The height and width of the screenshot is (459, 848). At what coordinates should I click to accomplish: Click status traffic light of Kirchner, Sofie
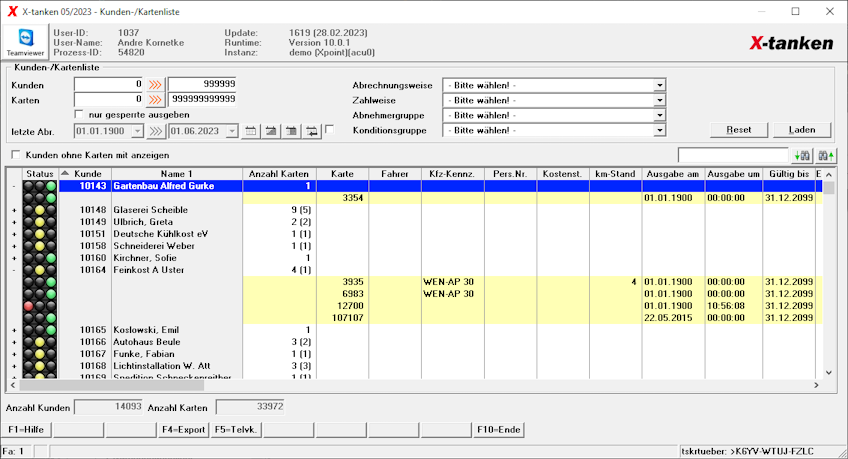39,258
